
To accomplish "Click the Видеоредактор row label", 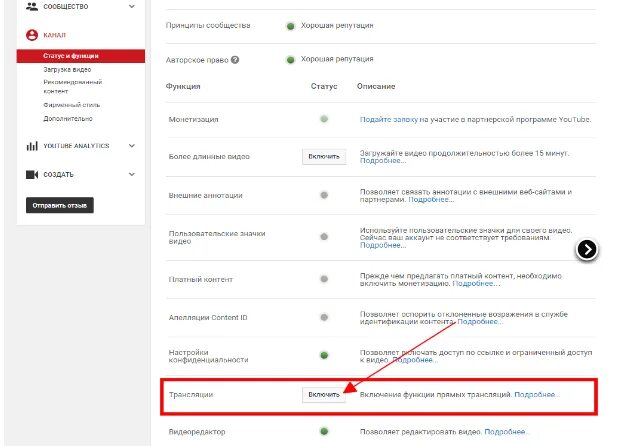I will pos(197,432).
